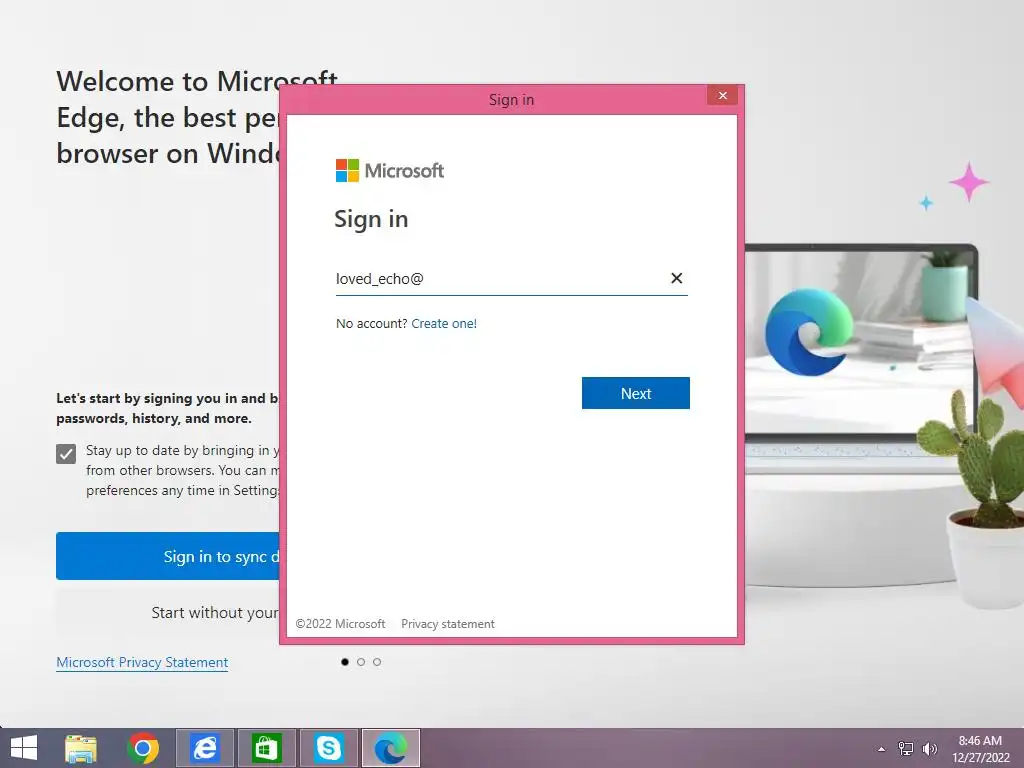The height and width of the screenshot is (768, 1024).
Task: Click the Next button
Action: coord(635,393)
